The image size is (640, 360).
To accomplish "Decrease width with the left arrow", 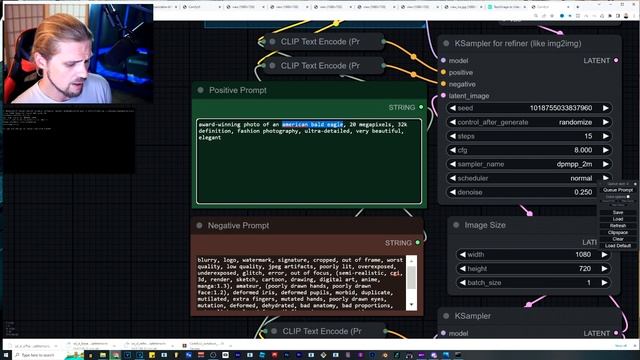I will [462, 254].
